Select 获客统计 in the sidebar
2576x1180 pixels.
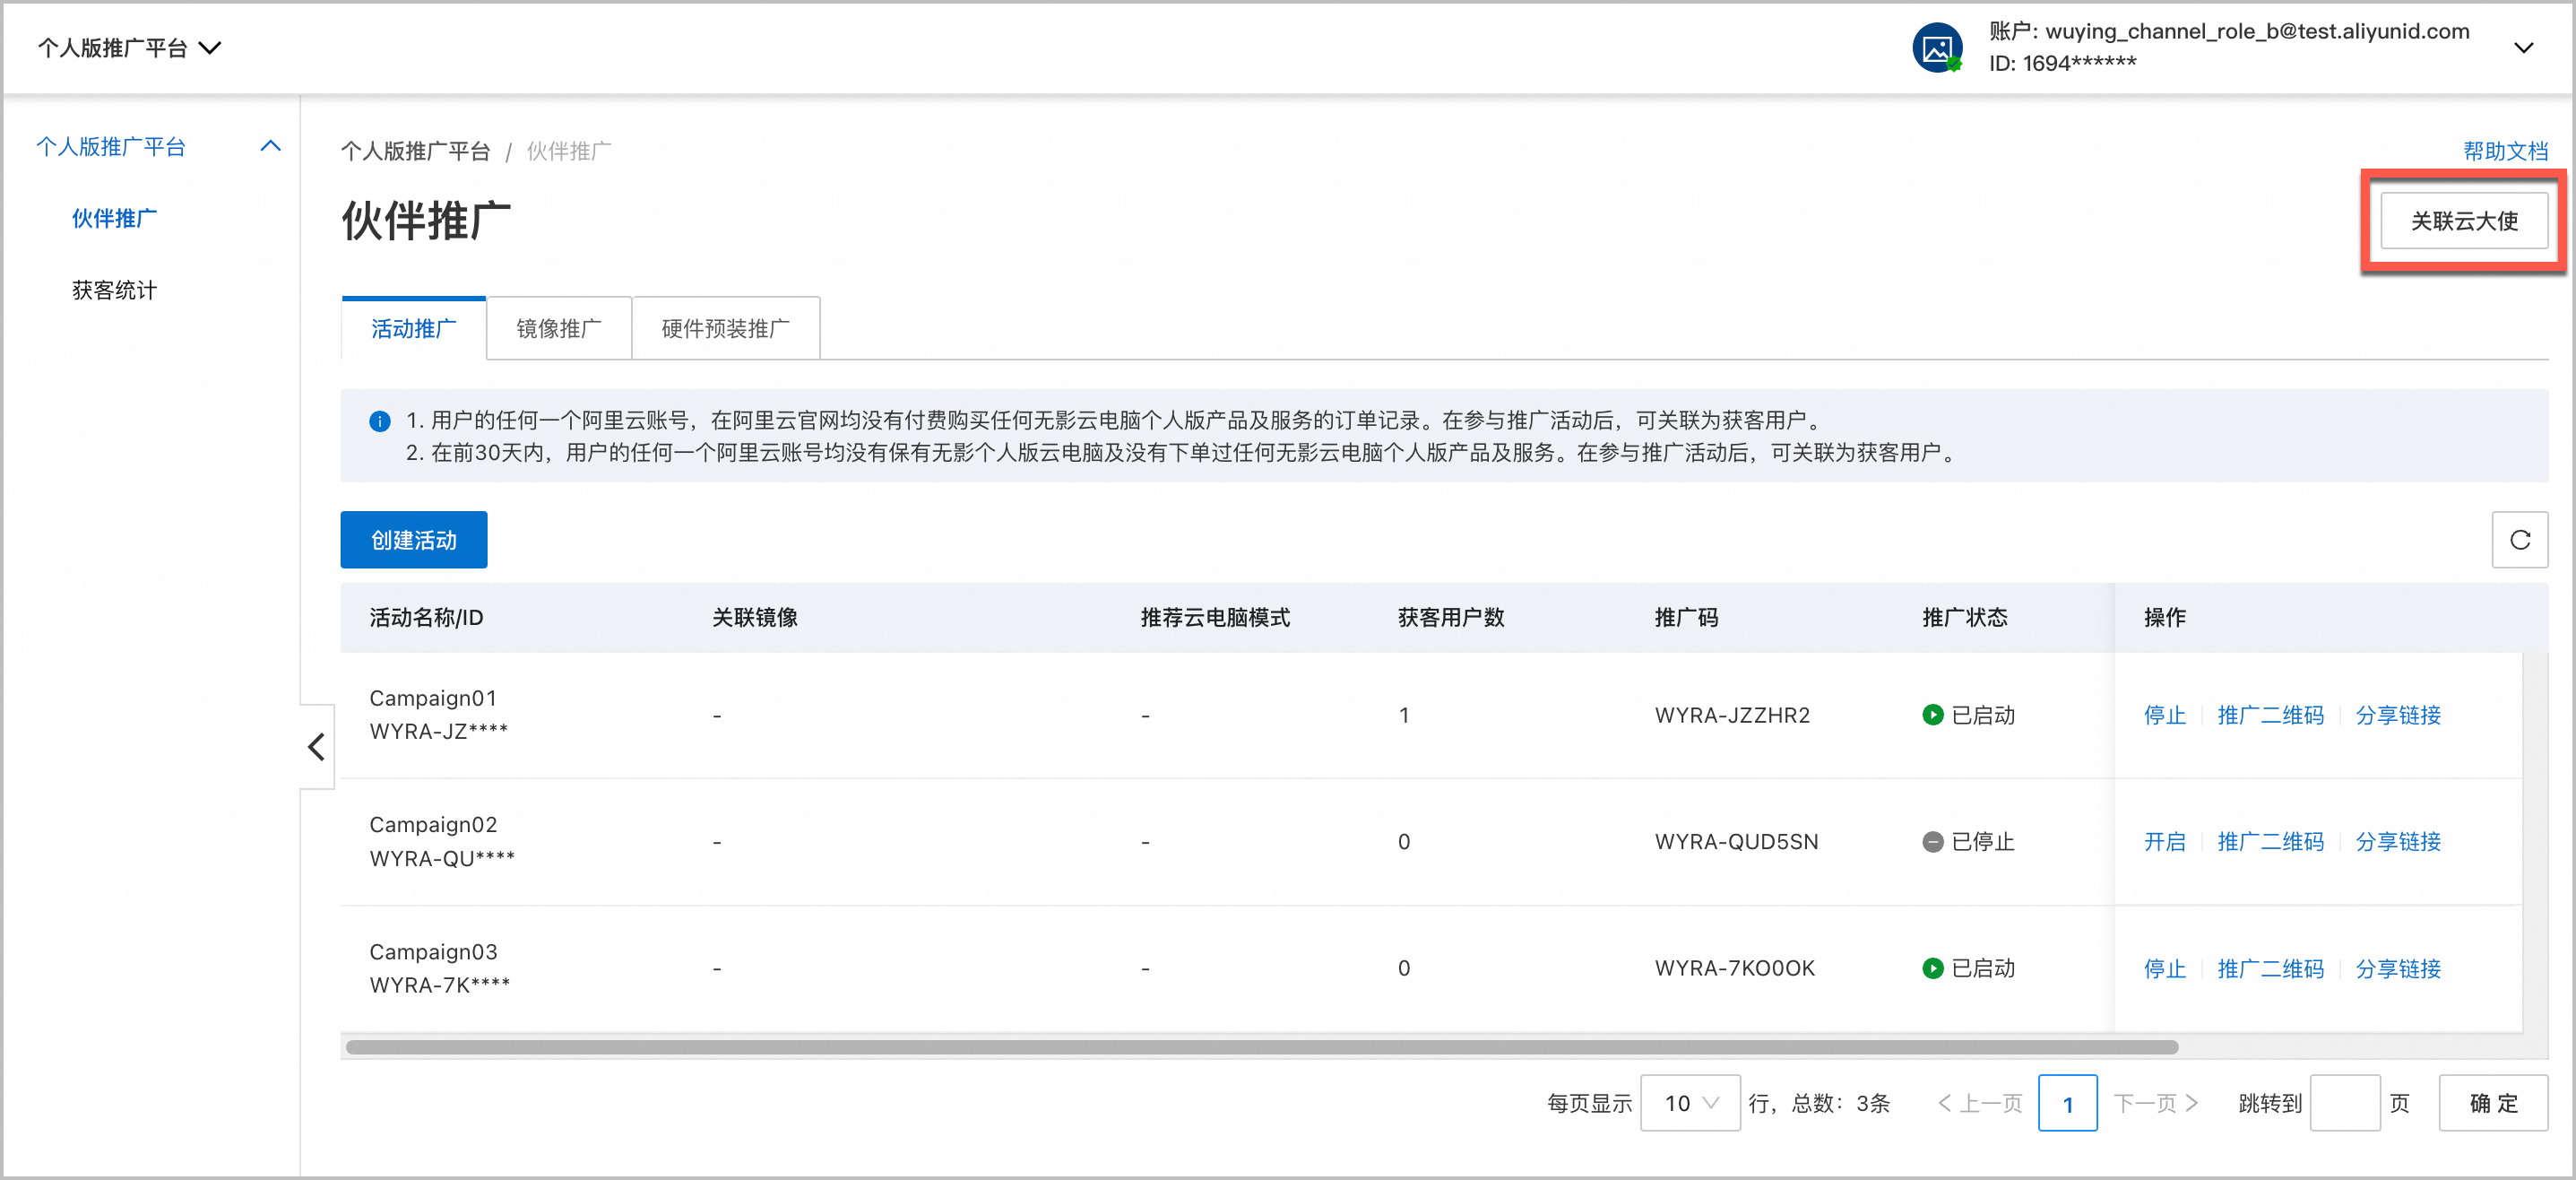(114, 290)
